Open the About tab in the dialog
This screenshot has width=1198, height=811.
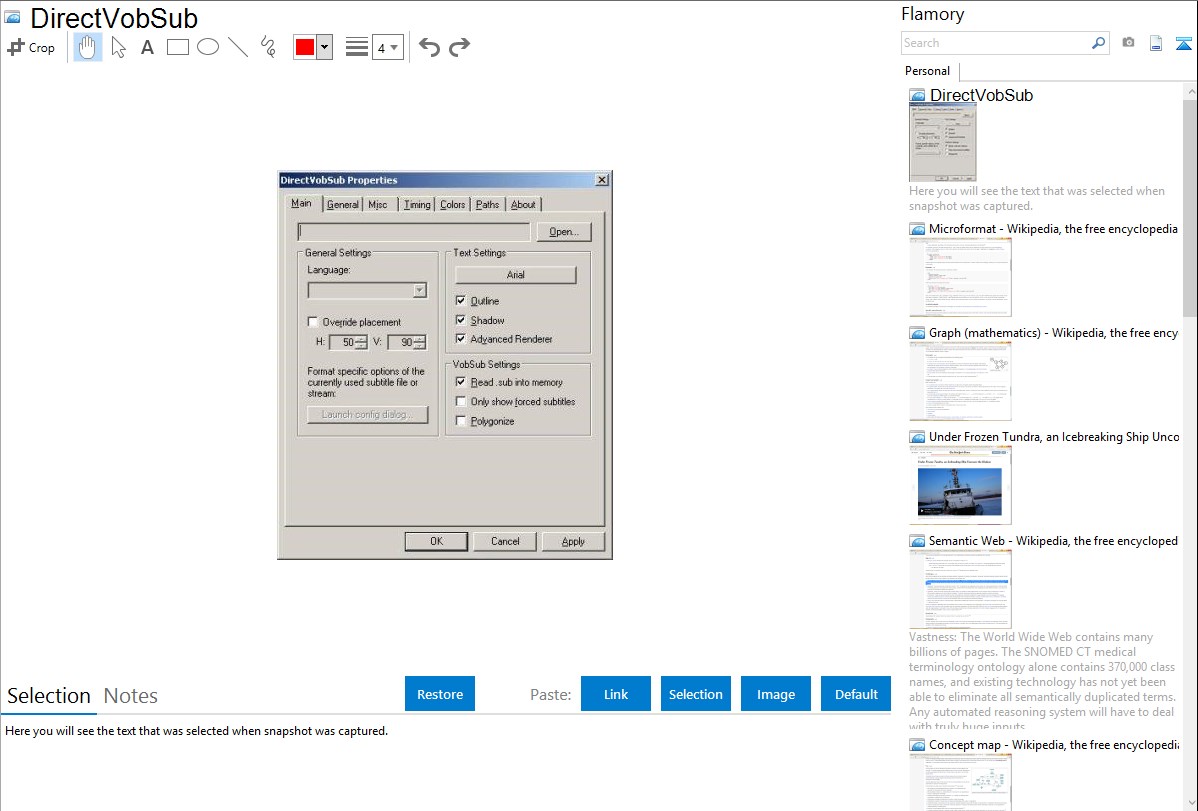click(x=523, y=204)
